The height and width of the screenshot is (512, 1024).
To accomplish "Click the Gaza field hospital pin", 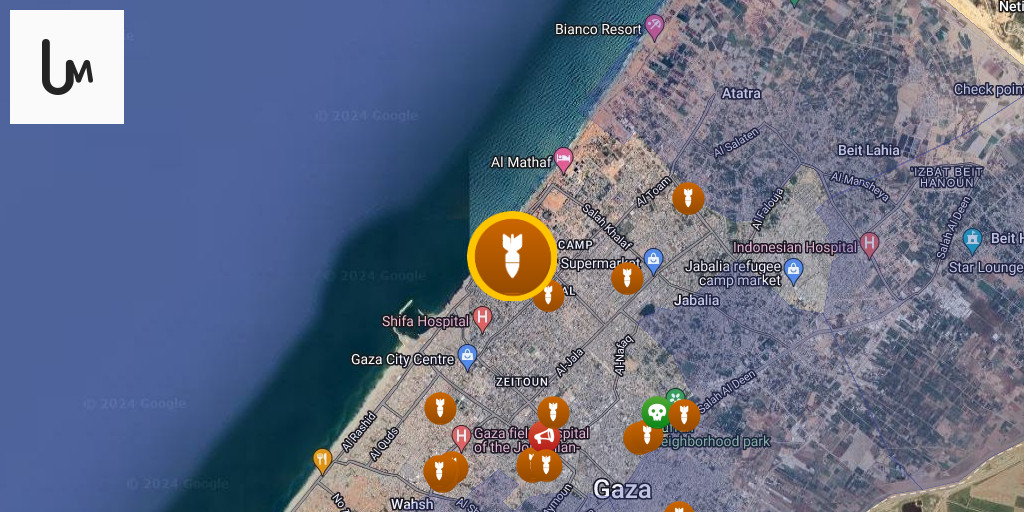I will point(462,438).
